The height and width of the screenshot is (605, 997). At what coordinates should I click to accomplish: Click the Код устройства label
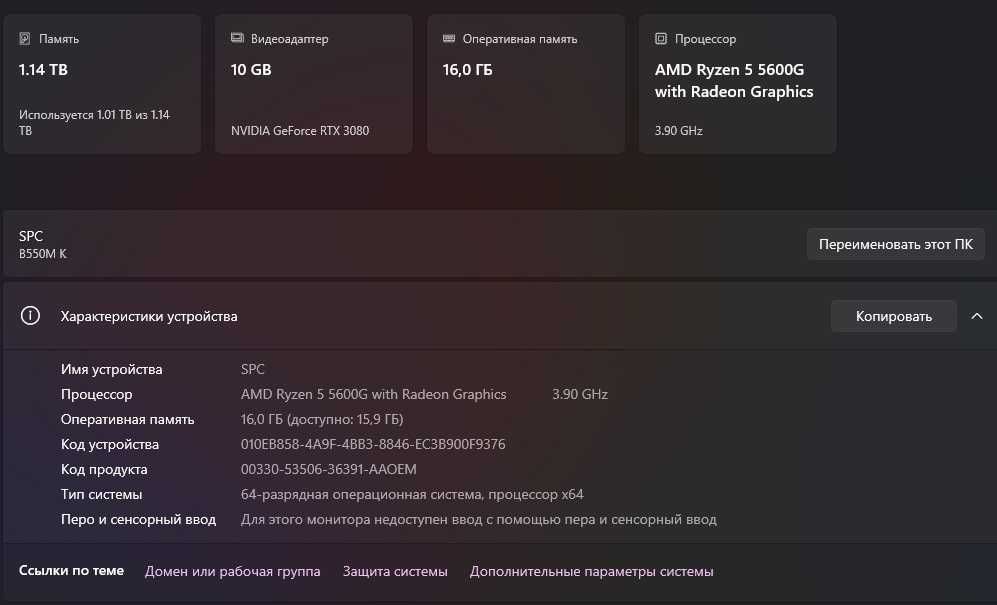coord(110,444)
